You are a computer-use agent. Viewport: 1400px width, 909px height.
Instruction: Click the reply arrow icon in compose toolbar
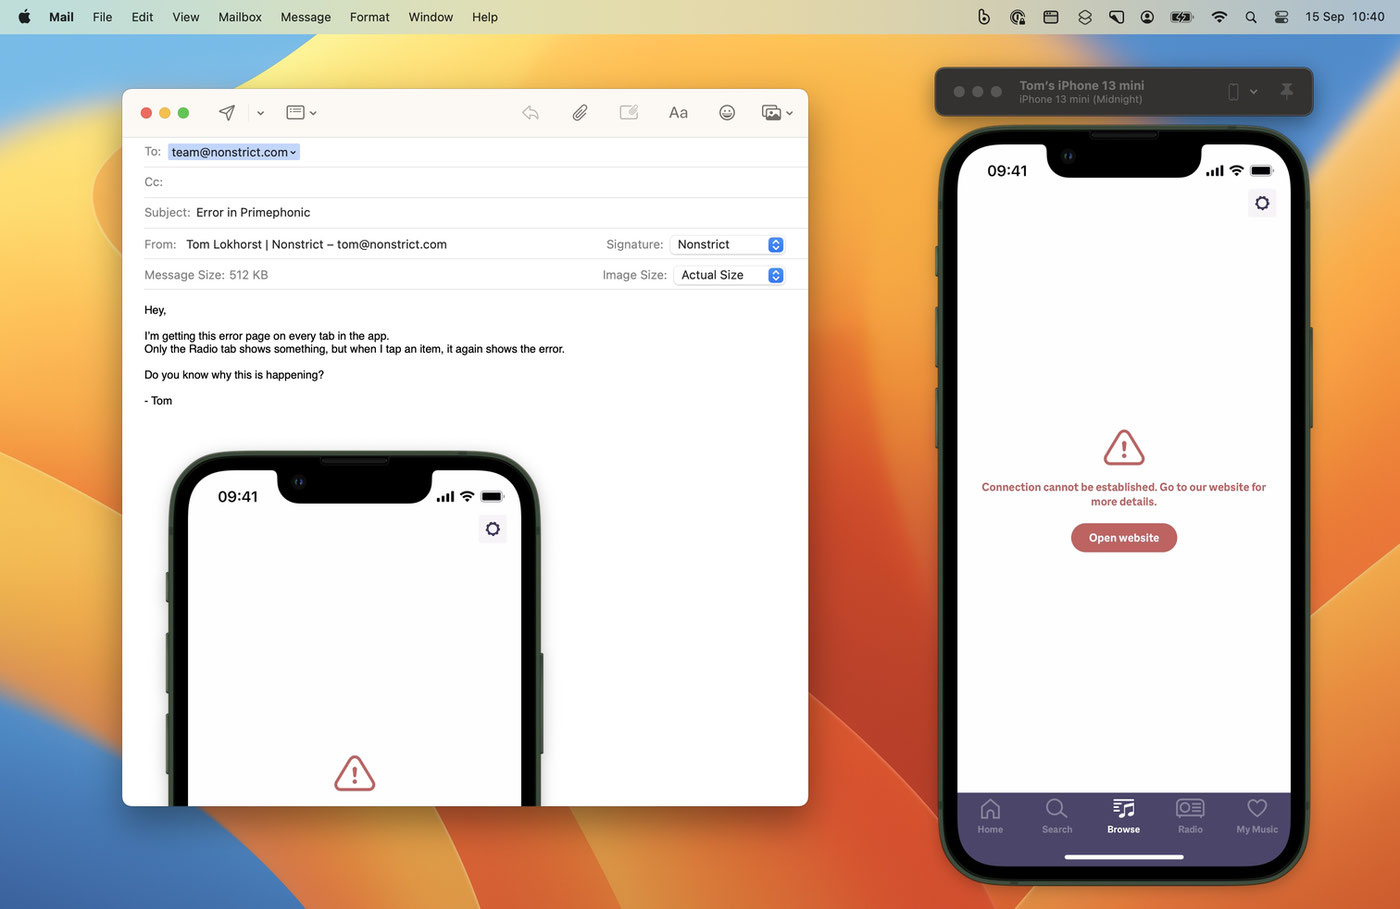[x=531, y=113]
